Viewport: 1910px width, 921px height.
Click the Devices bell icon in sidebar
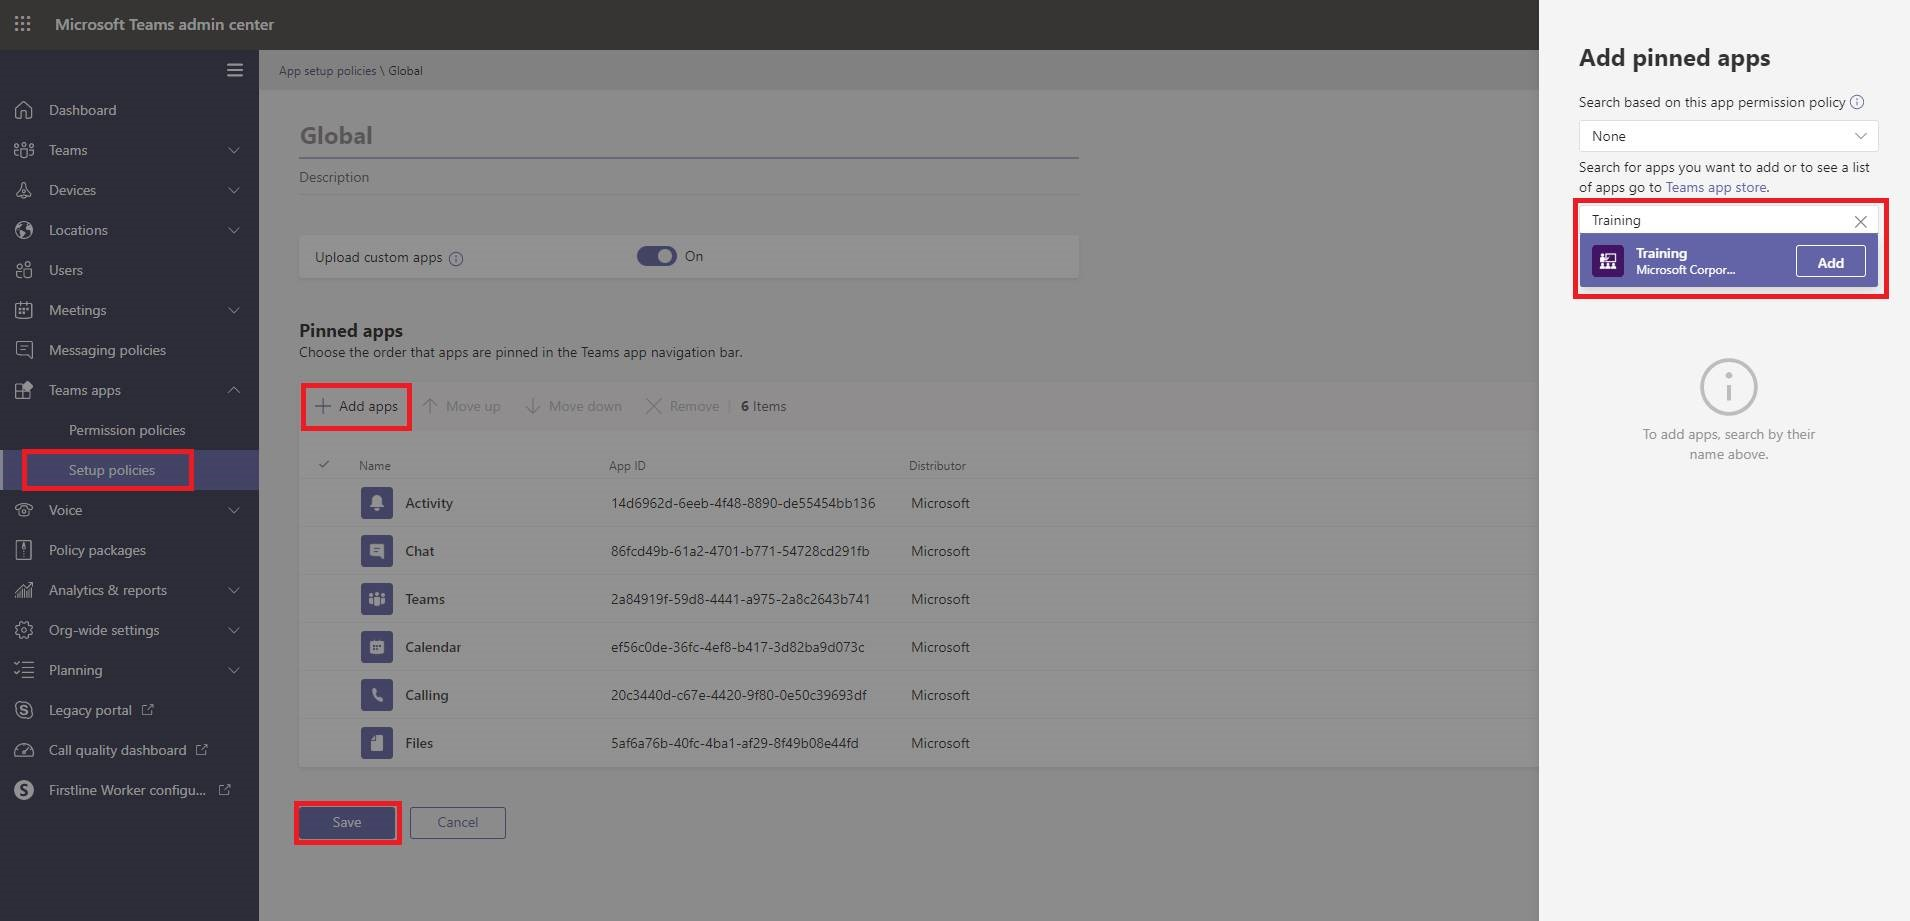[x=24, y=190]
